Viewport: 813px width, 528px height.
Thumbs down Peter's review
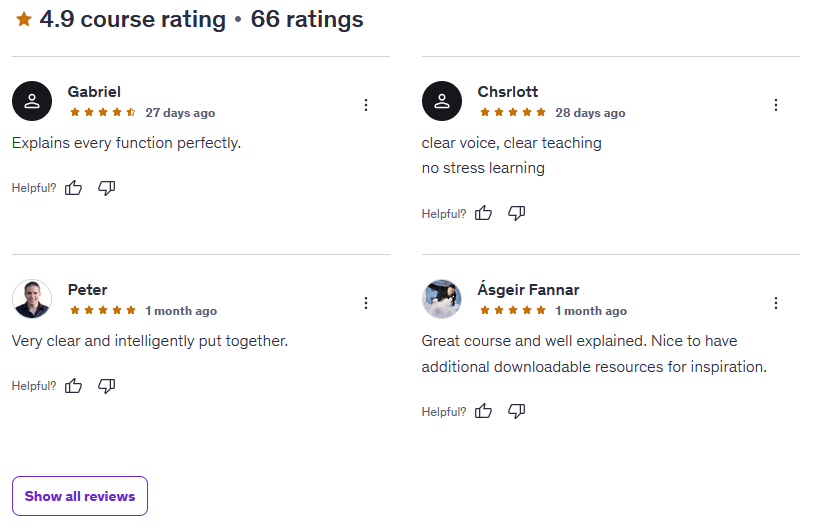point(106,385)
